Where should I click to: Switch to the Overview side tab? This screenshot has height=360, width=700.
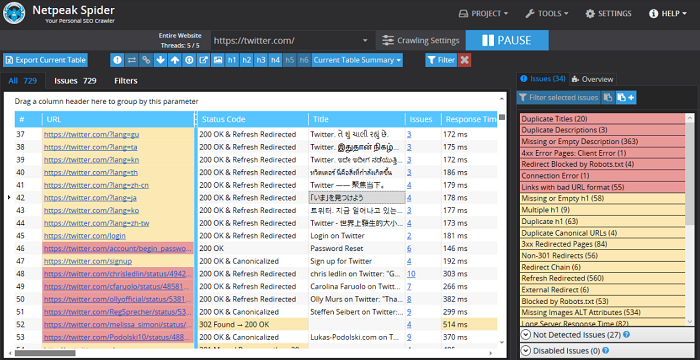point(593,79)
